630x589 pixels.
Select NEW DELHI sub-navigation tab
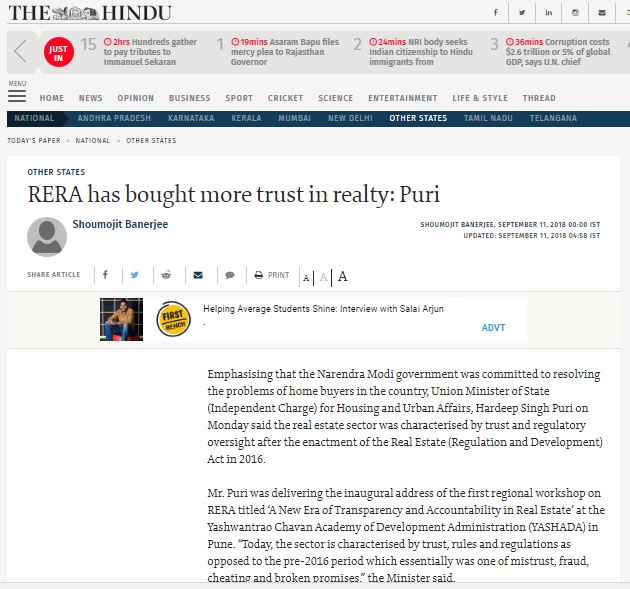click(350, 118)
